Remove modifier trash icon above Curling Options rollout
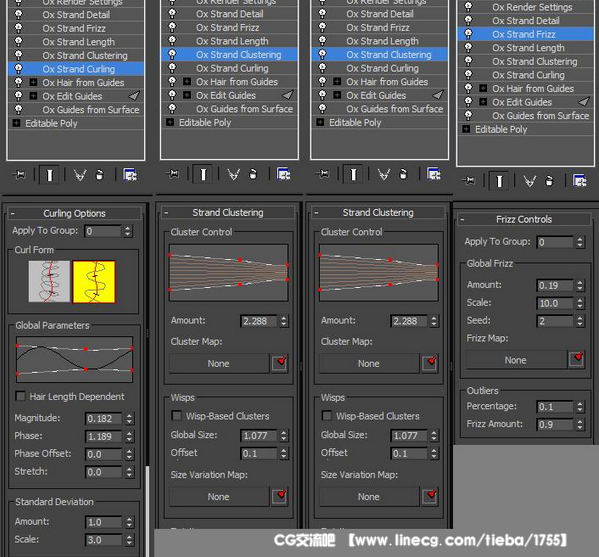The height and width of the screenshot is (557, 599). pos(100,175)
